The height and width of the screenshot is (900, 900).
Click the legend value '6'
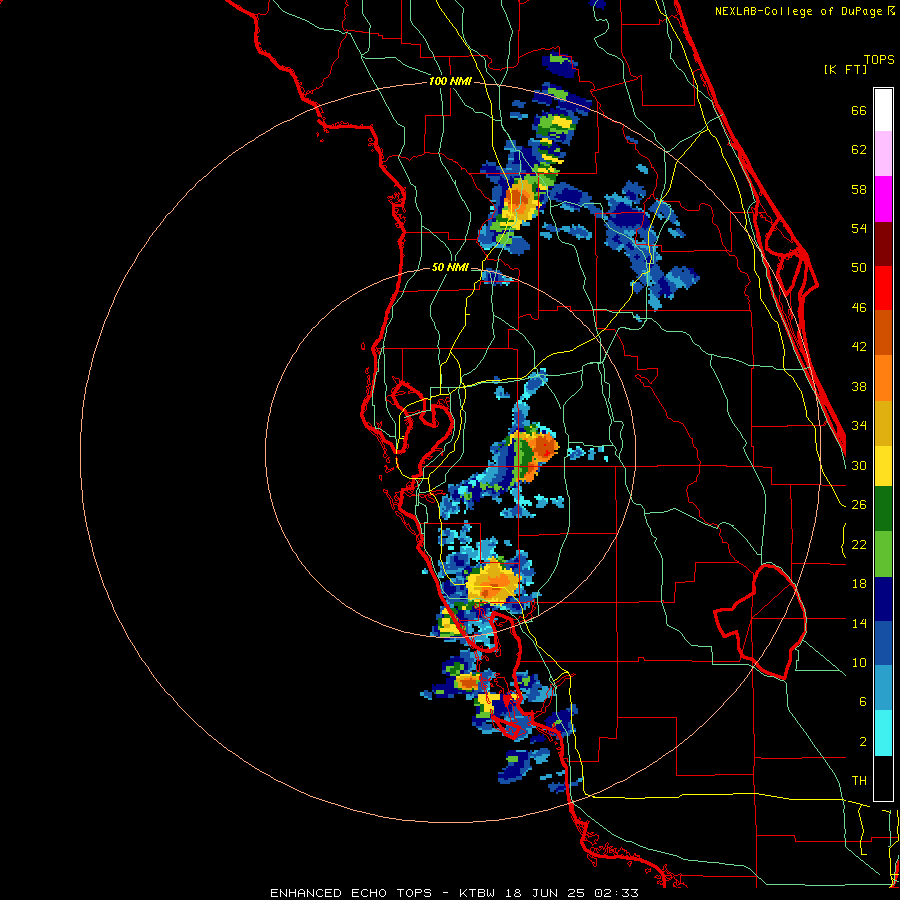click(863, 701)
